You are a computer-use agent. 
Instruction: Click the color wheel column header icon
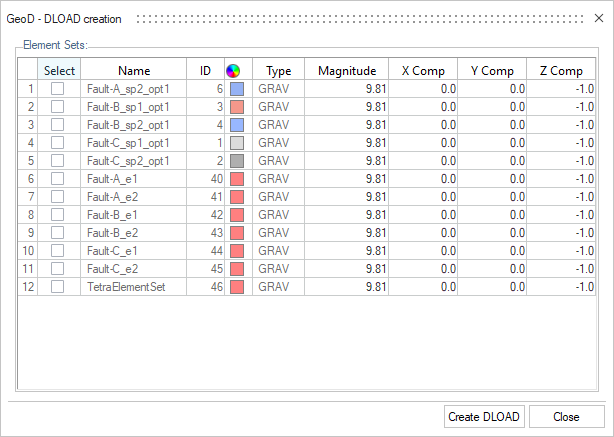(x=233, y=71)
